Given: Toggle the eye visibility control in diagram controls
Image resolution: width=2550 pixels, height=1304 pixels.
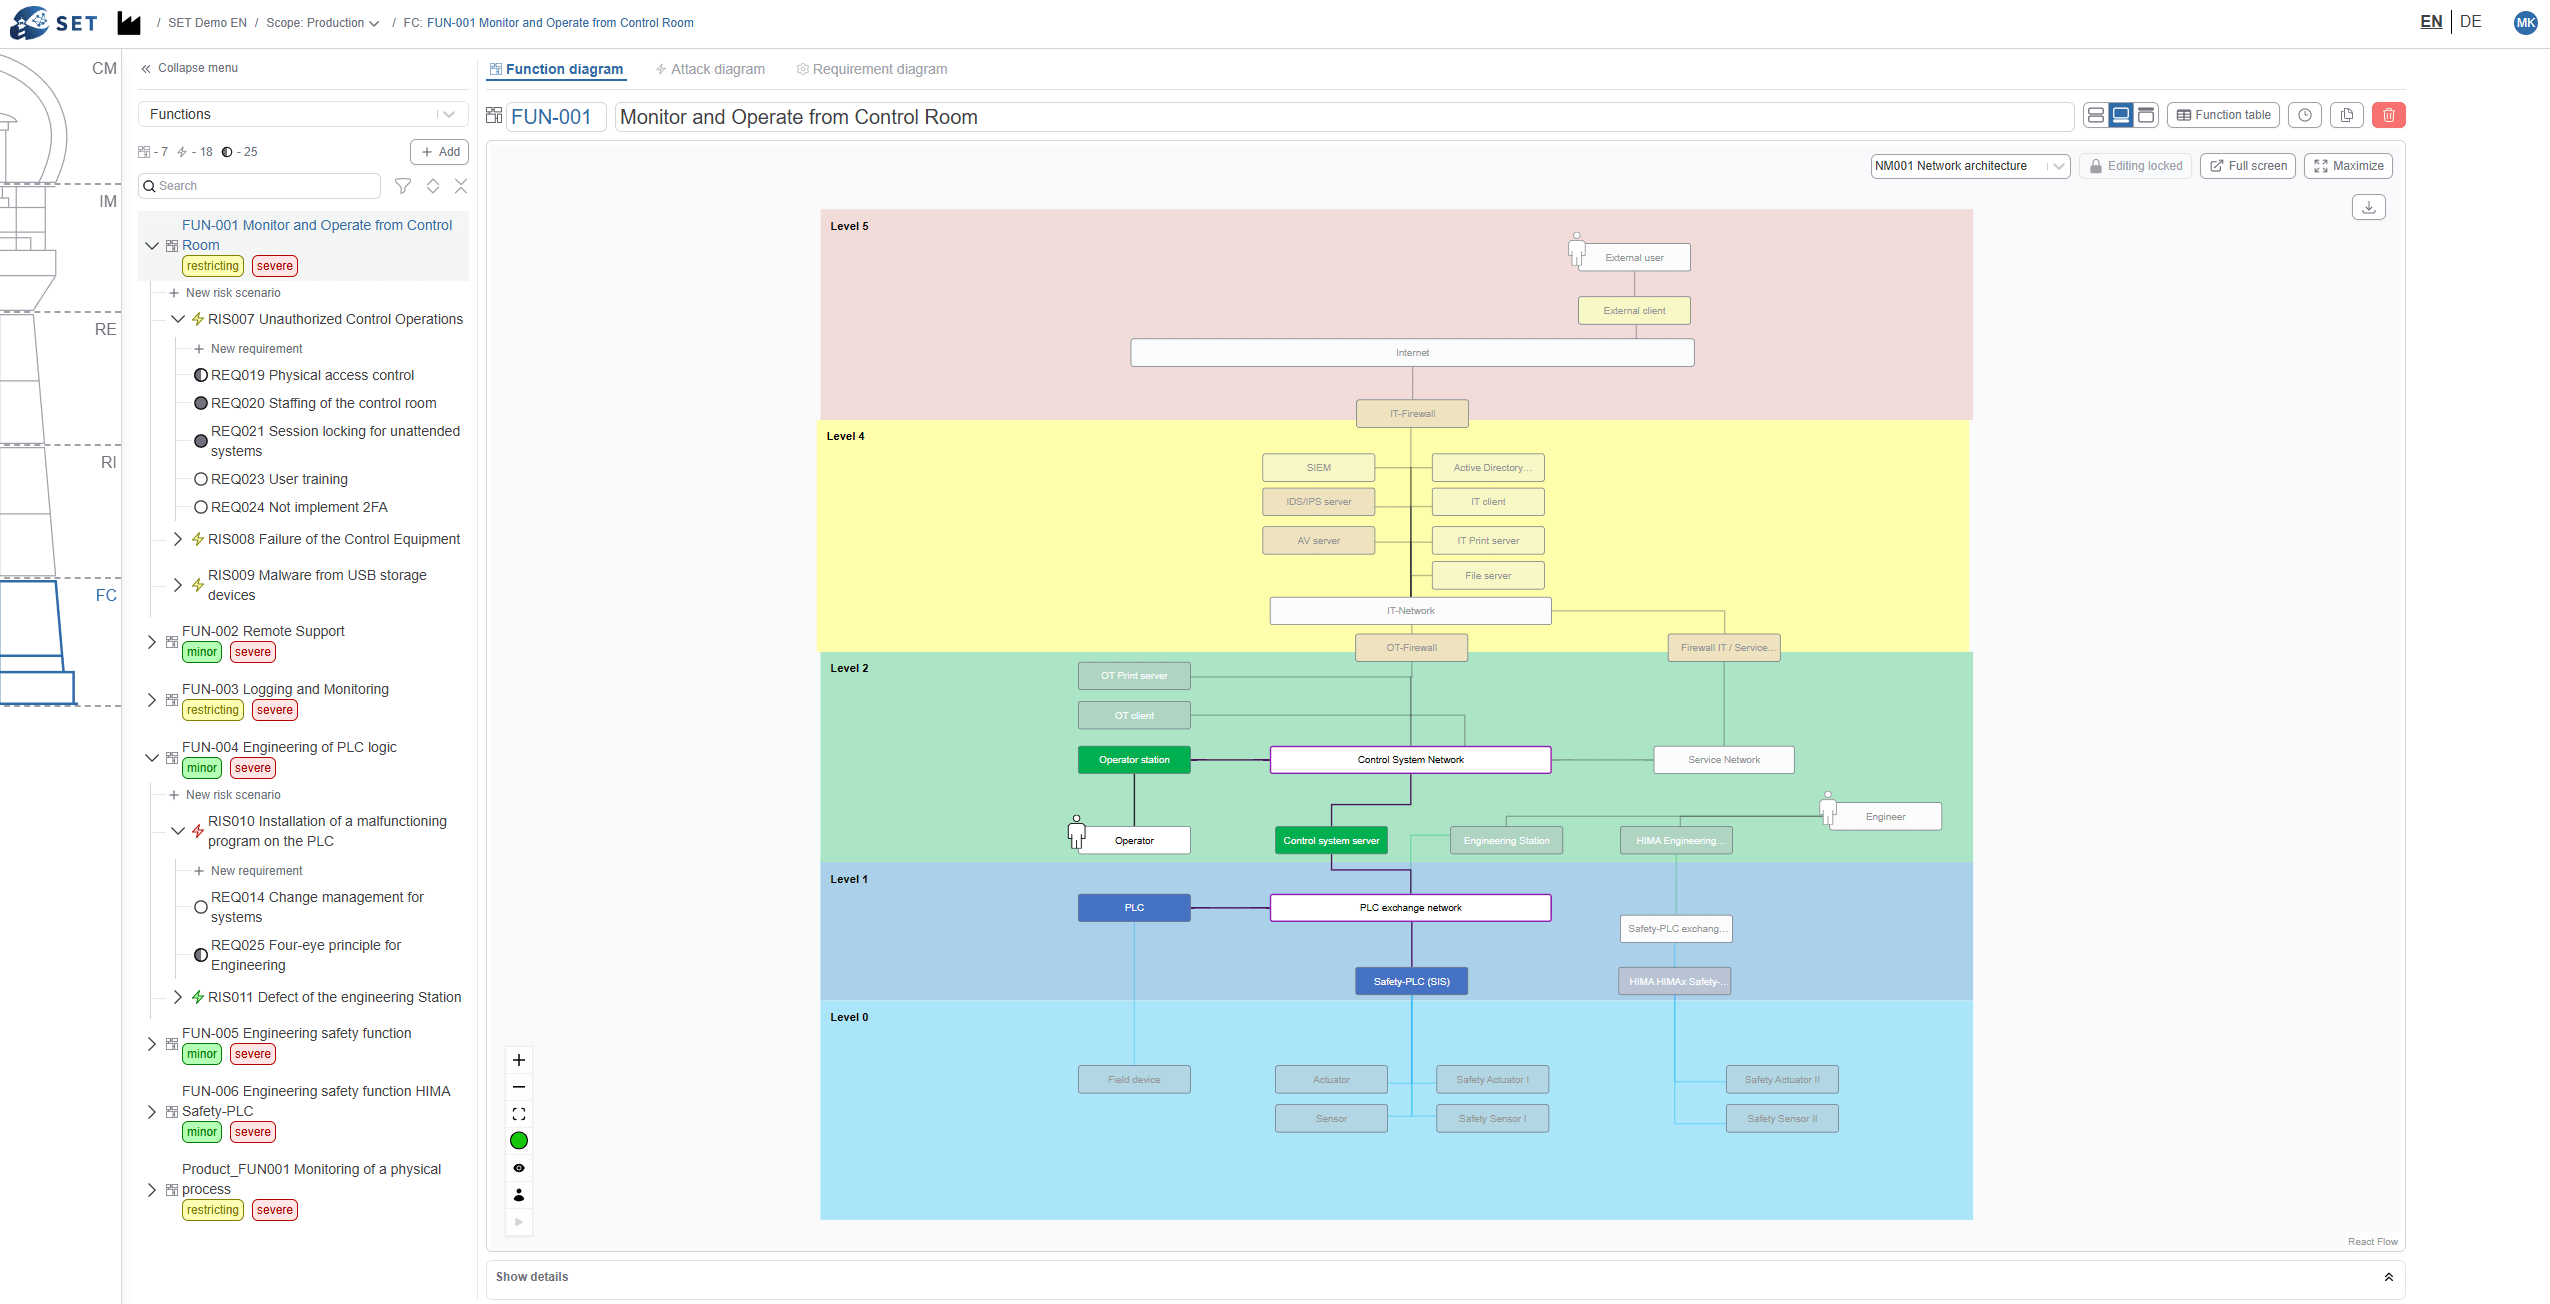Looking at the screenshot, I should 519,1168.
